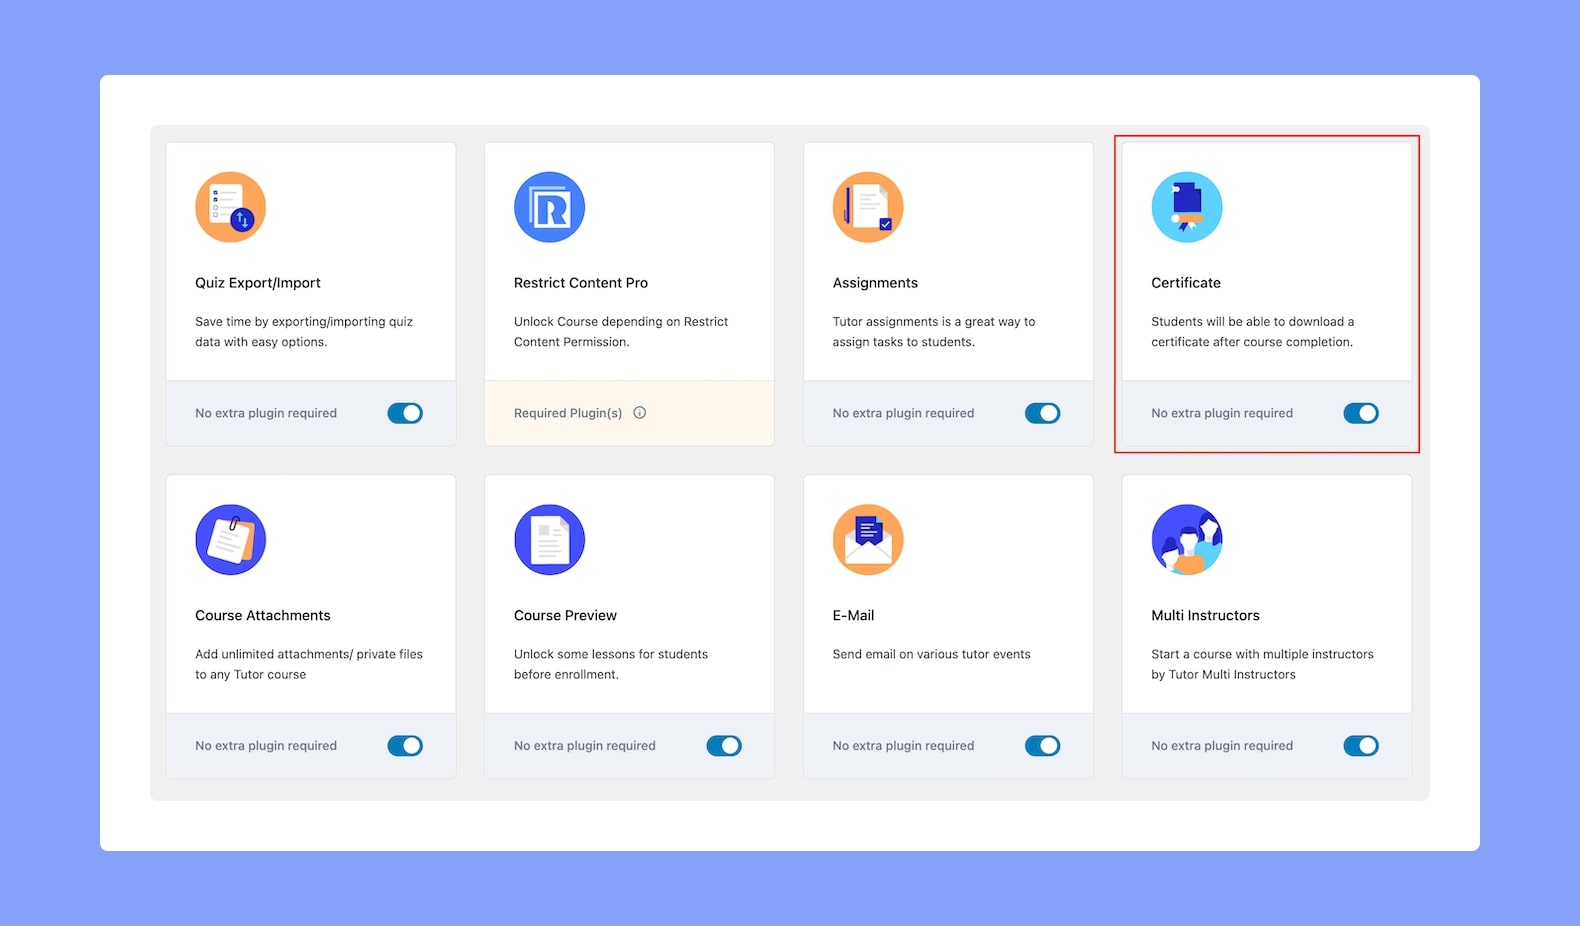
Task: Click 'No extra plugin required' under Multi Instructors
Action: [x=1222, y=746]
